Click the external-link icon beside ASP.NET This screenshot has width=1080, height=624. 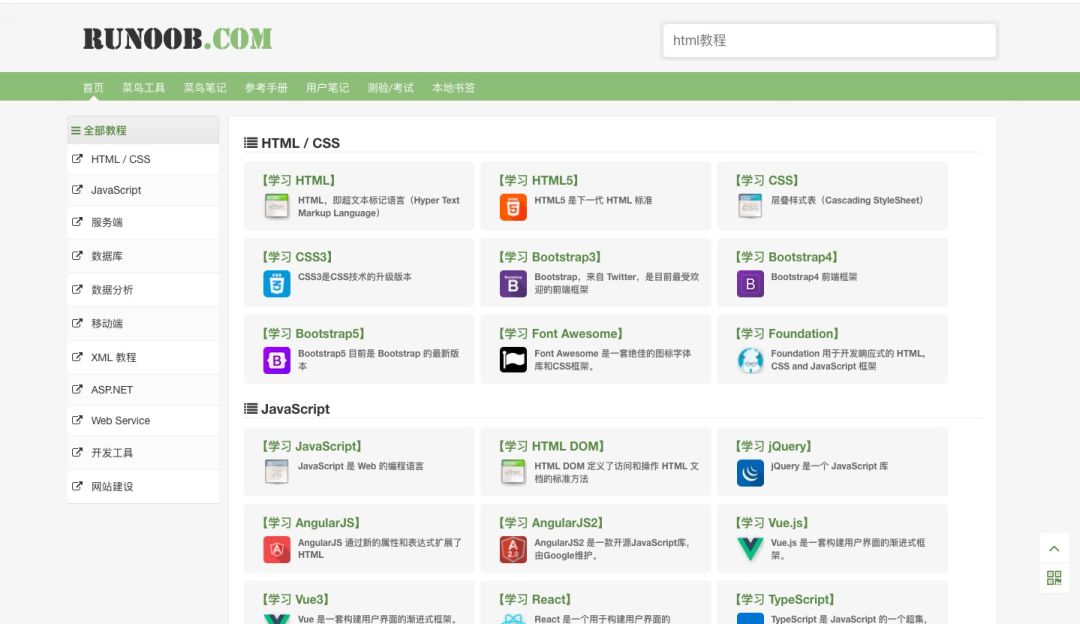[x=77, y=389]
